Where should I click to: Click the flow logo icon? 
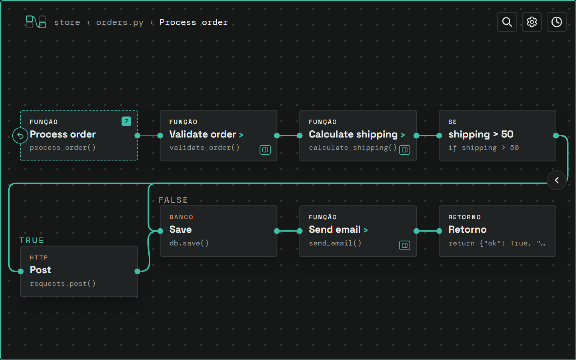coord(36,22)
